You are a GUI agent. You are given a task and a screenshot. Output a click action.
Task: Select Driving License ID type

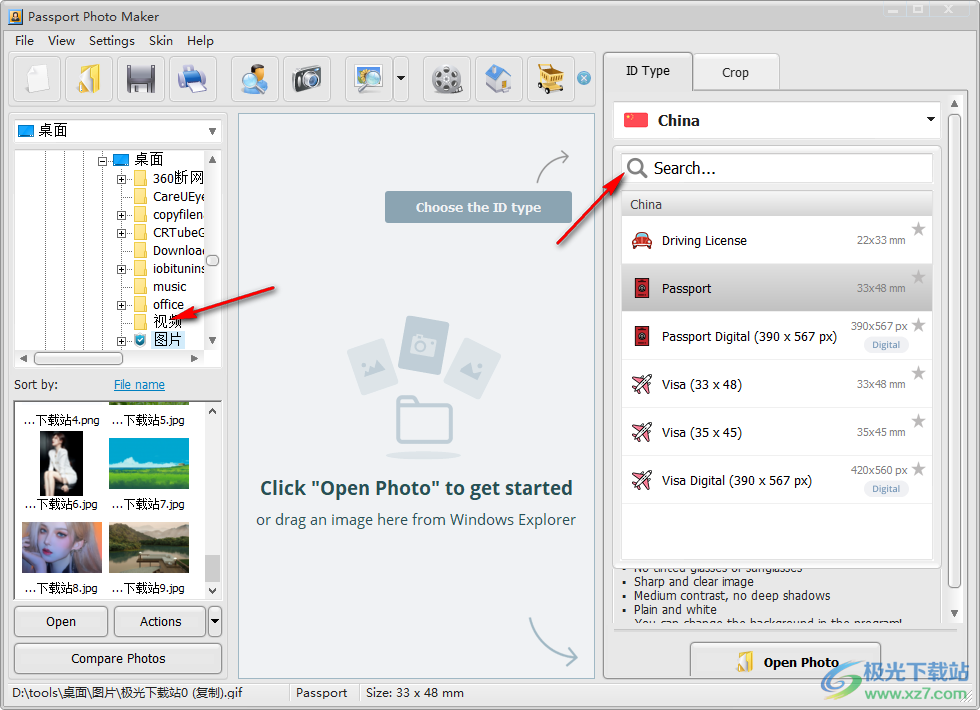[776, 240]
